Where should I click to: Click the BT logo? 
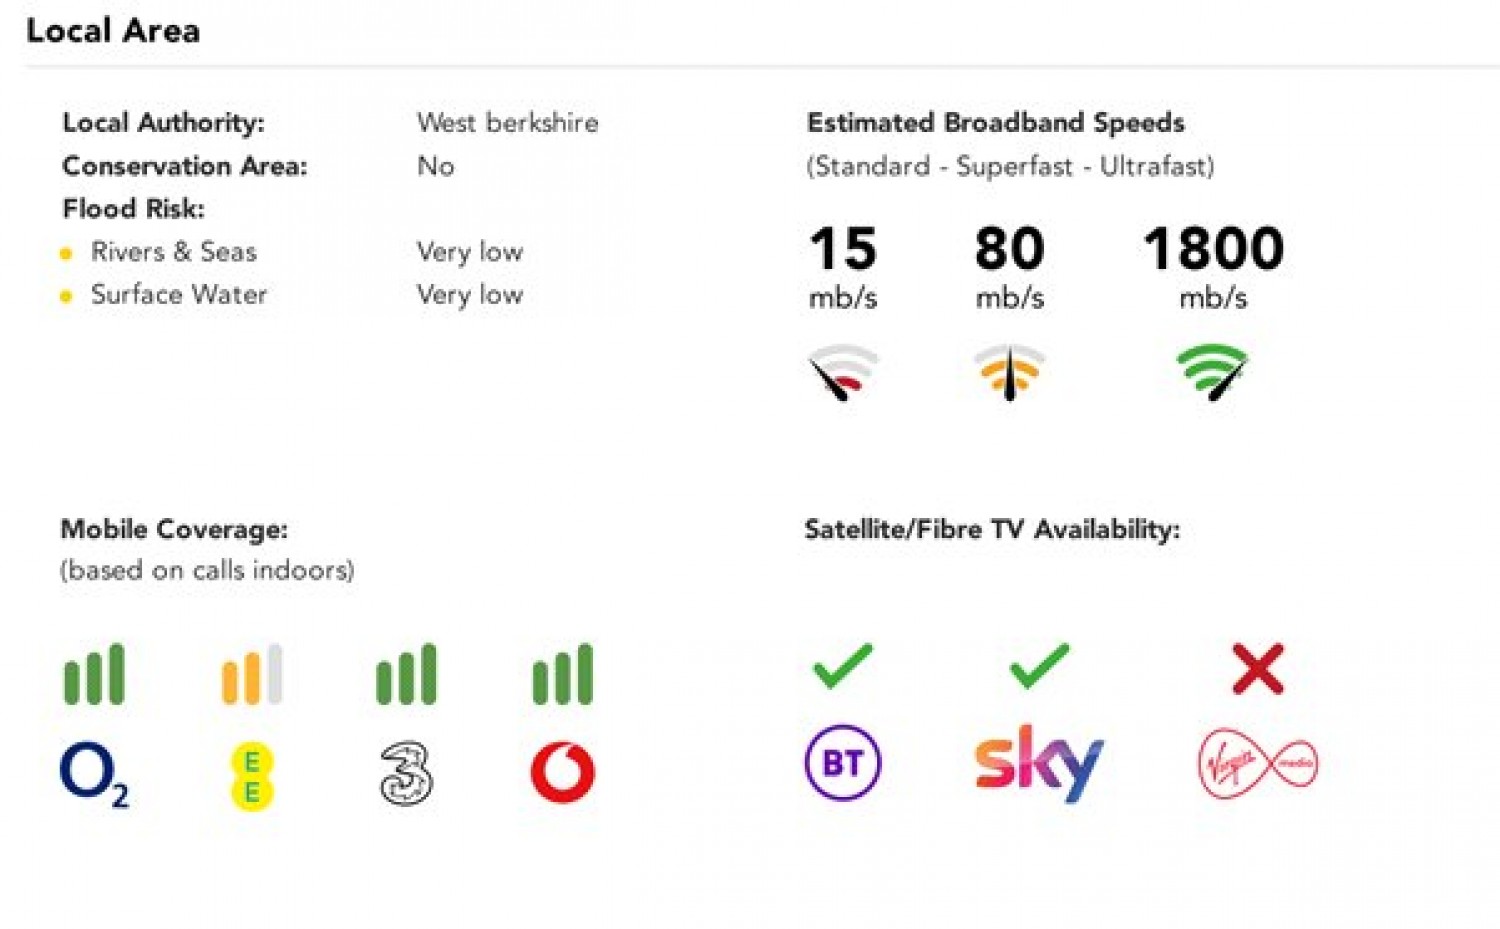[843, 763]
